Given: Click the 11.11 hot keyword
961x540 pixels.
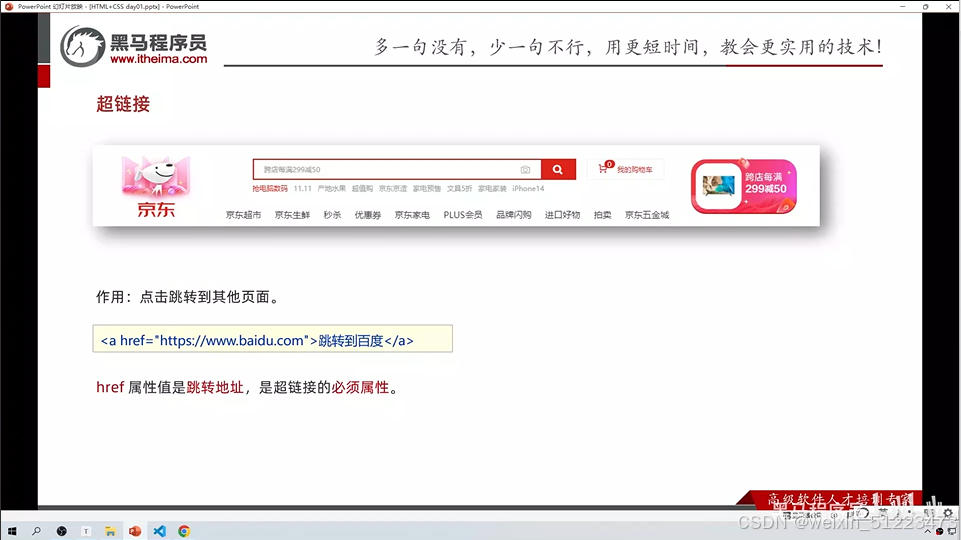Looking at the screenshot, I should 302,188.
